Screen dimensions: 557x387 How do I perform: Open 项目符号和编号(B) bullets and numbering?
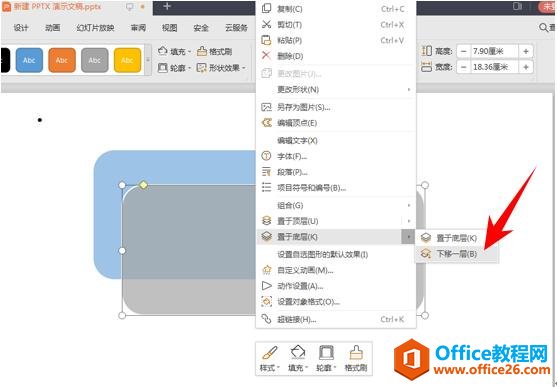(x=336, y=188)
